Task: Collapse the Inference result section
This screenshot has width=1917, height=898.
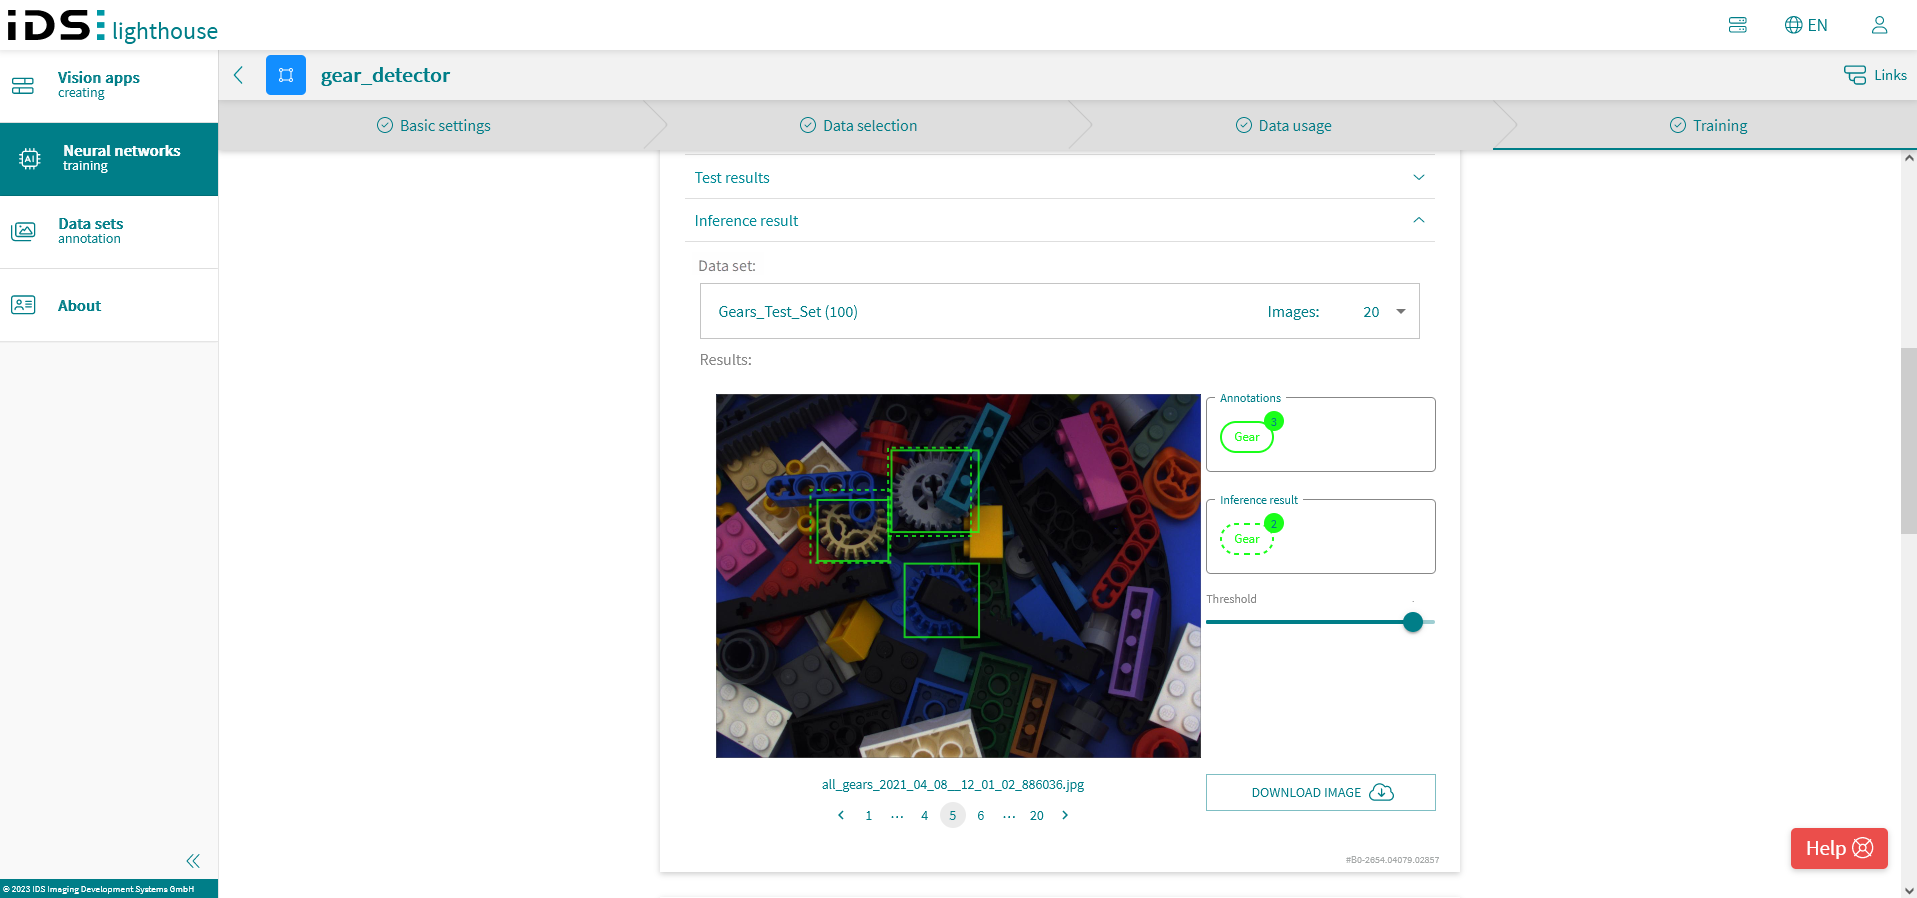Action: coord(1059,220)
